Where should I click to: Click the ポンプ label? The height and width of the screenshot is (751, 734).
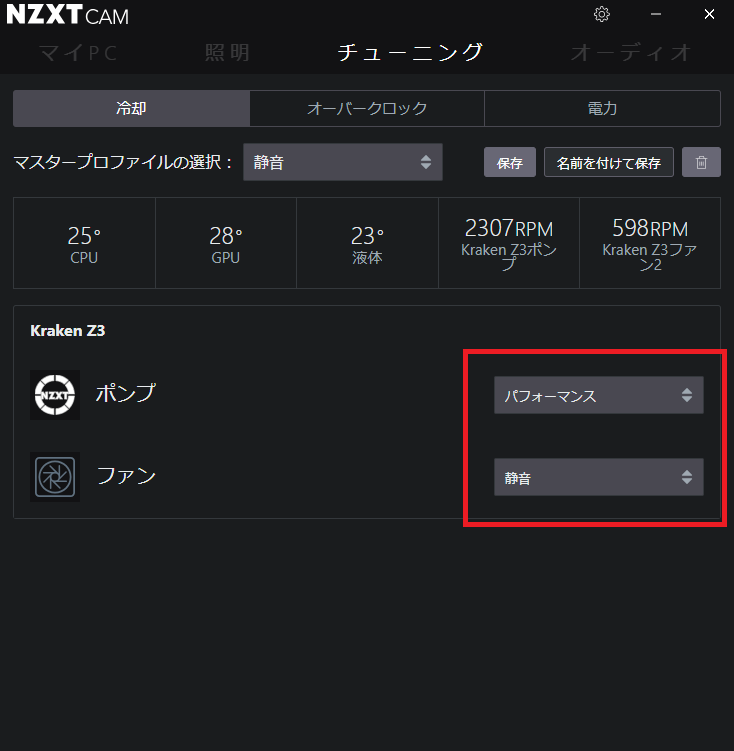point(125,394)
